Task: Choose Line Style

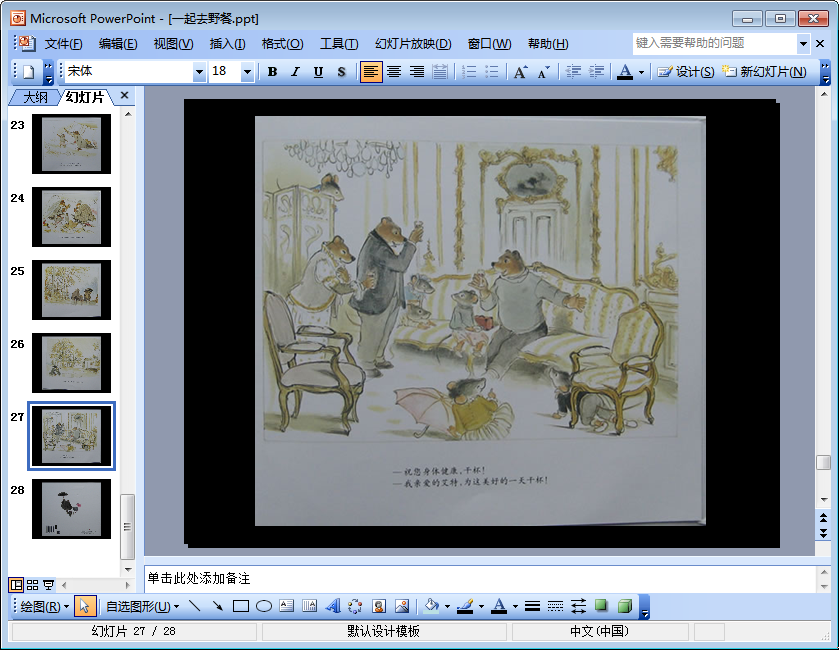Action: tap(532, 606)
